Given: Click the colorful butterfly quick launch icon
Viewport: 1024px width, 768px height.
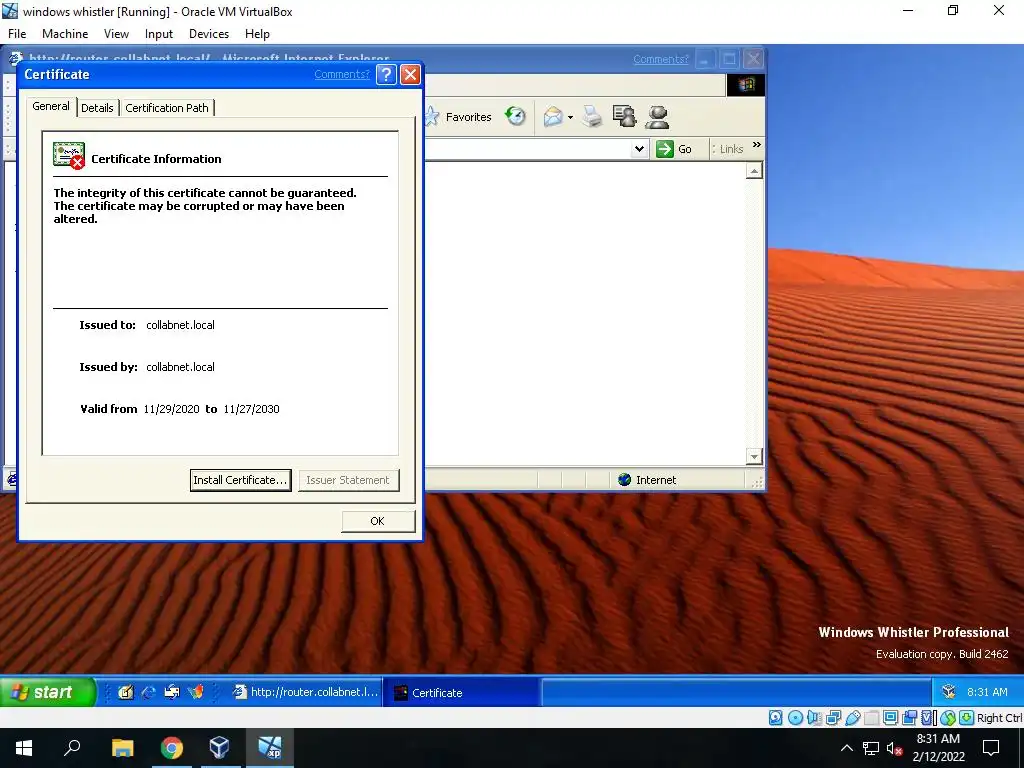Looking at the screenshot, I should click(196, 692).
